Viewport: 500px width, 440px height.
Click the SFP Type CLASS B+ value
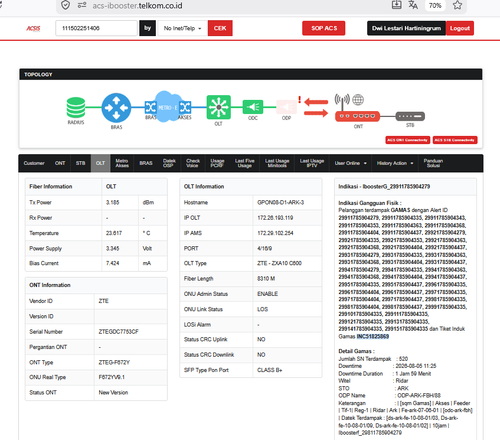[x=270, y=370]
